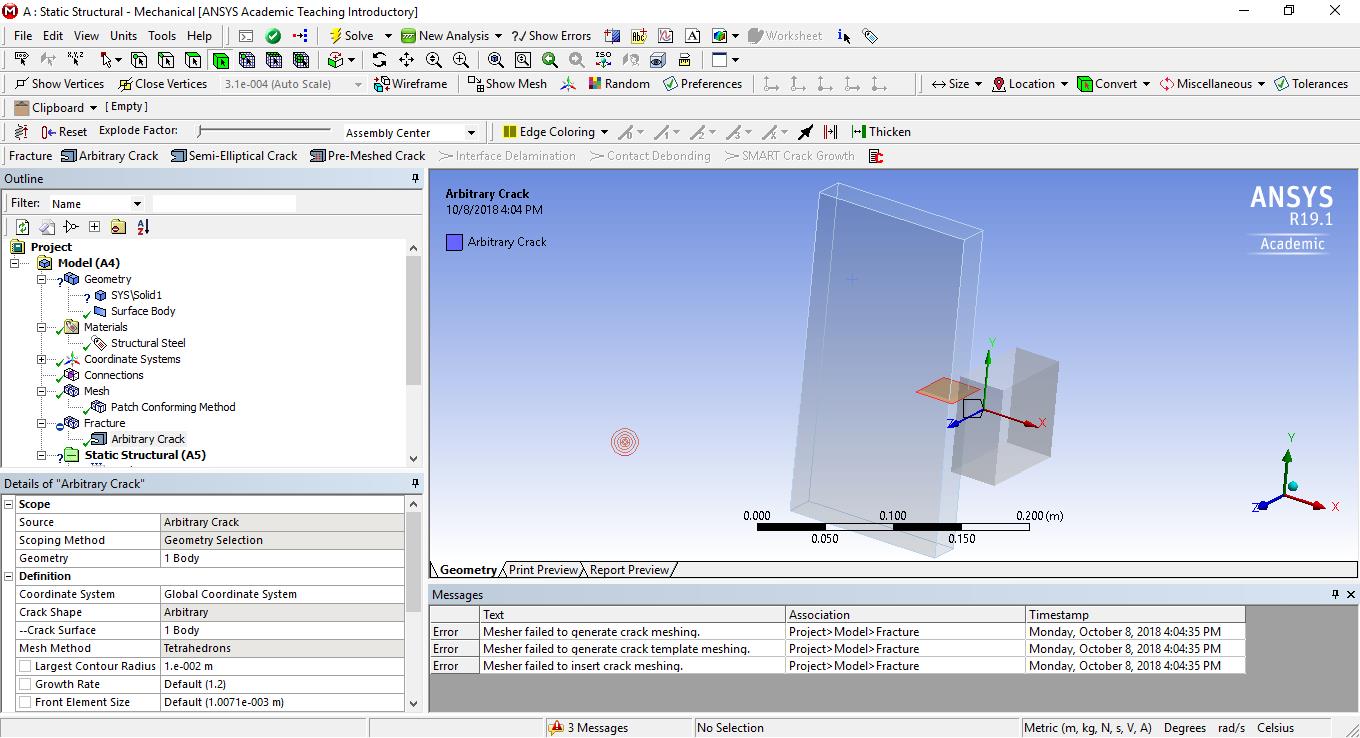Toggle Show Vertices
This screenshot has height=738, width=1360.
(59, 84)
